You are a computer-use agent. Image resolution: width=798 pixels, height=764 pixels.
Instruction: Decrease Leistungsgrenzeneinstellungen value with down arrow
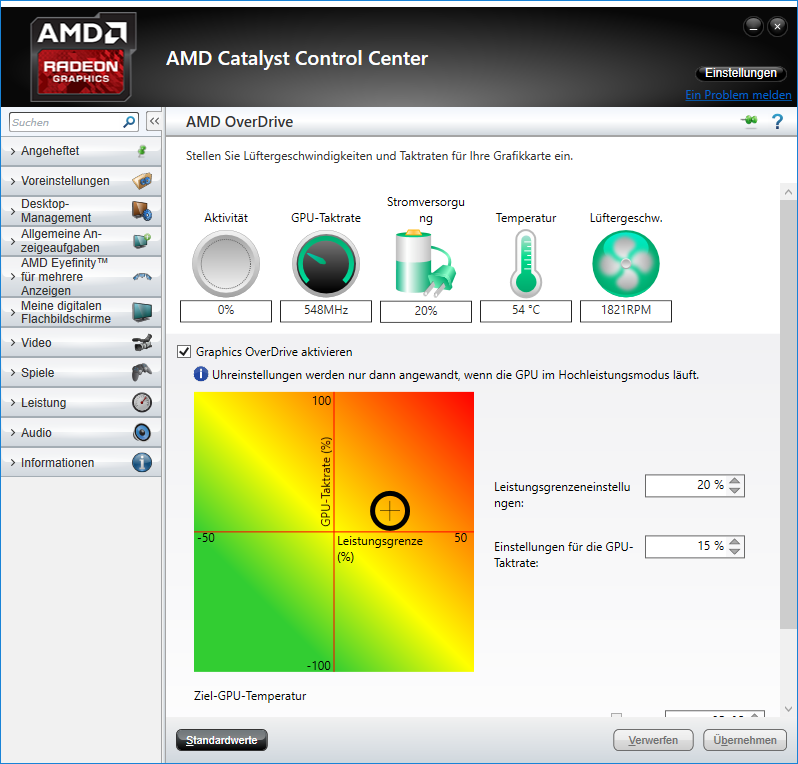point(734,490)
